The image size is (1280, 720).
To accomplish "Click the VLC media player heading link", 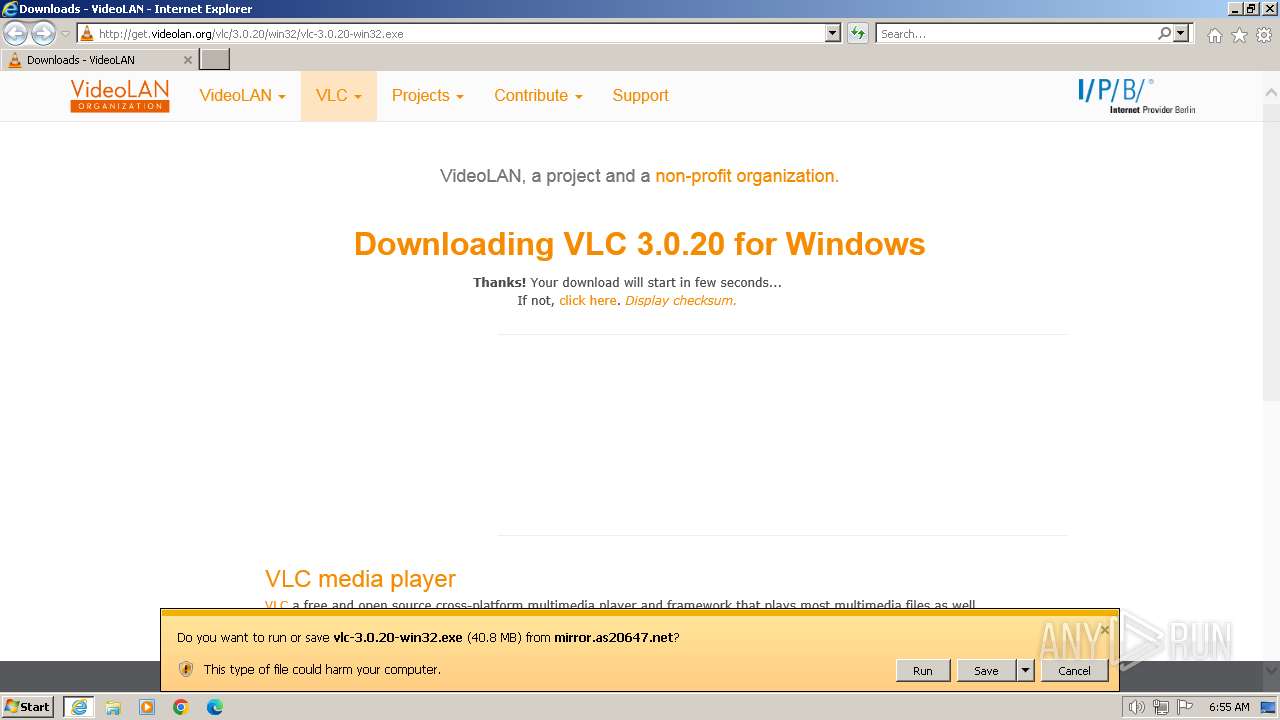I will click(x=360, y=579).
